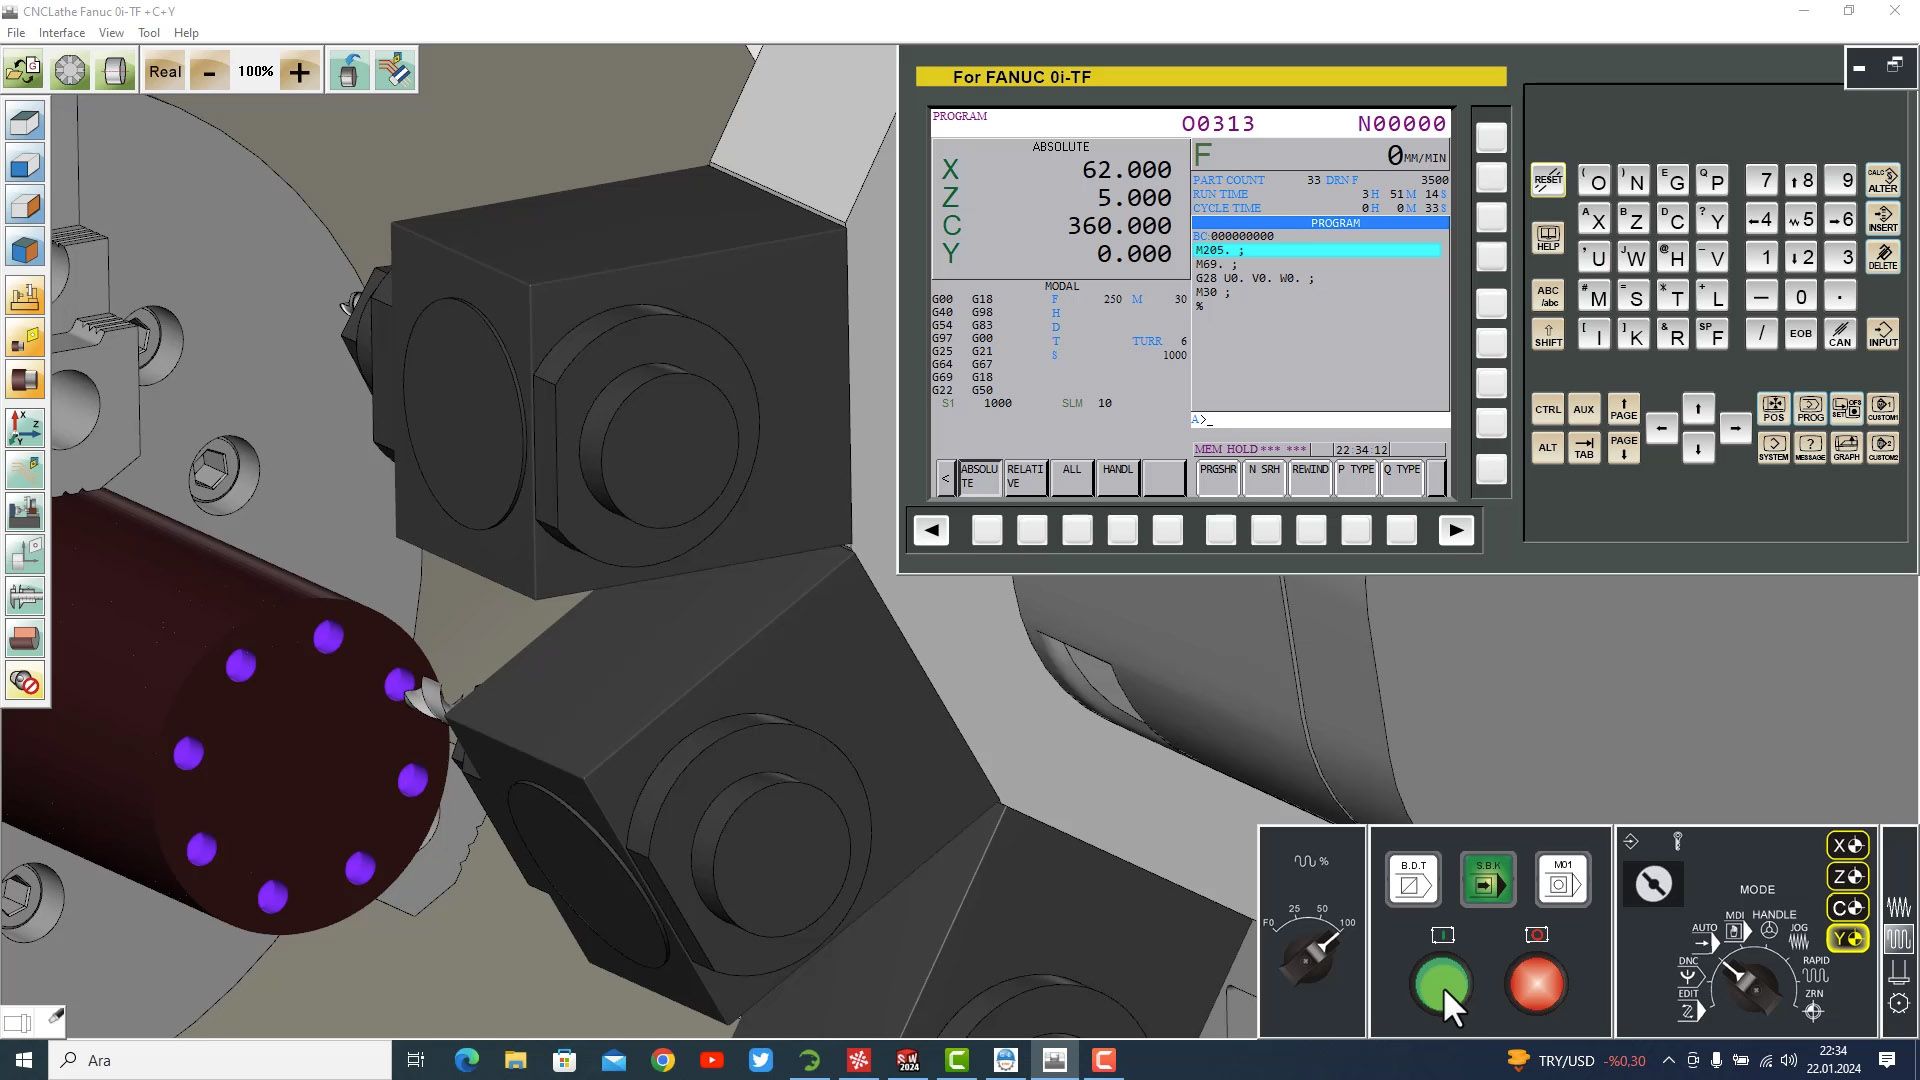Open the OFS/SET function key

coord(1847,408)
